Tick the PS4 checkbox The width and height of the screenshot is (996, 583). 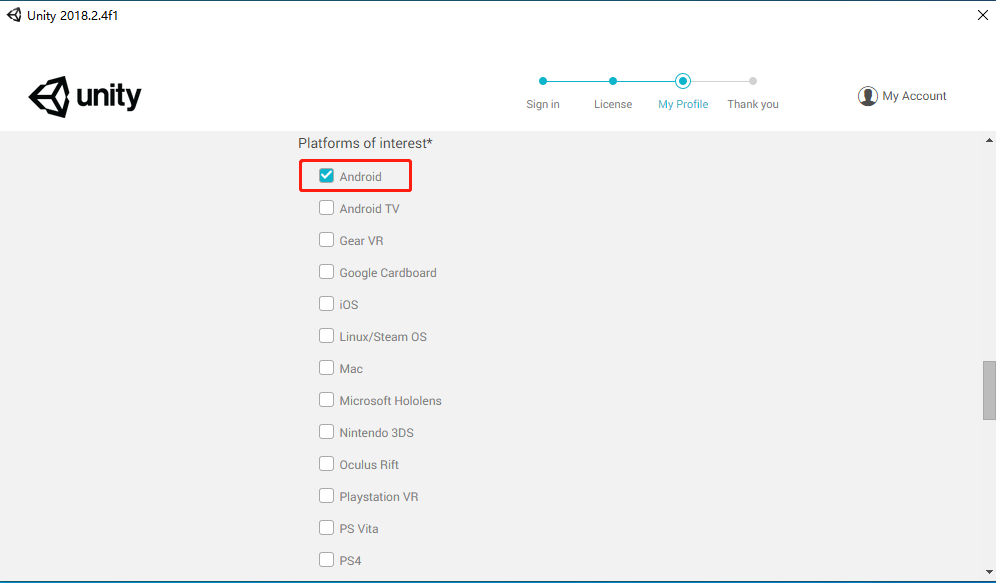click(326, 560)
